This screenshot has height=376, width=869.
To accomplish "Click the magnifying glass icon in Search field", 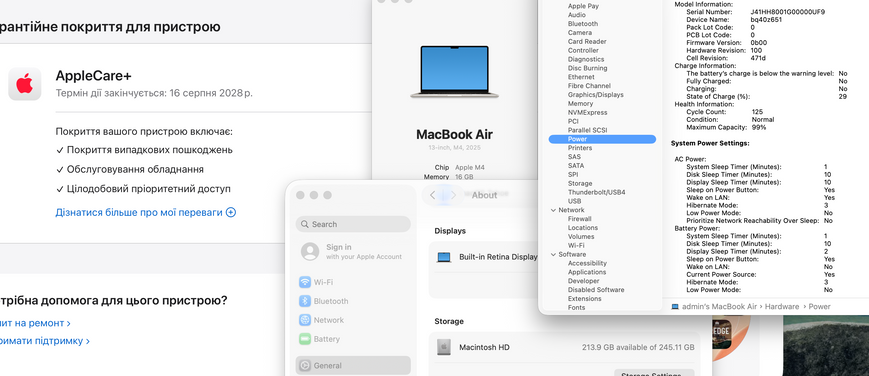I will [x=305, y=224].
